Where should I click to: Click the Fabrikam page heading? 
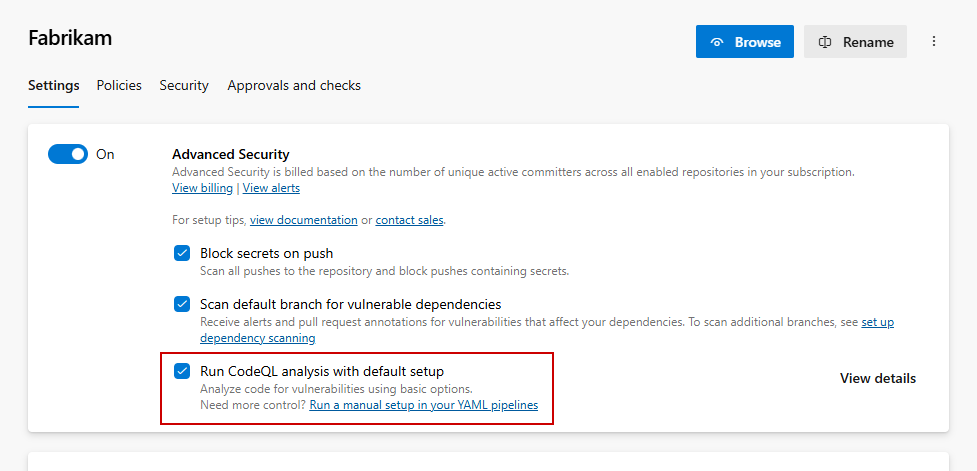click(x=70, y=38)
